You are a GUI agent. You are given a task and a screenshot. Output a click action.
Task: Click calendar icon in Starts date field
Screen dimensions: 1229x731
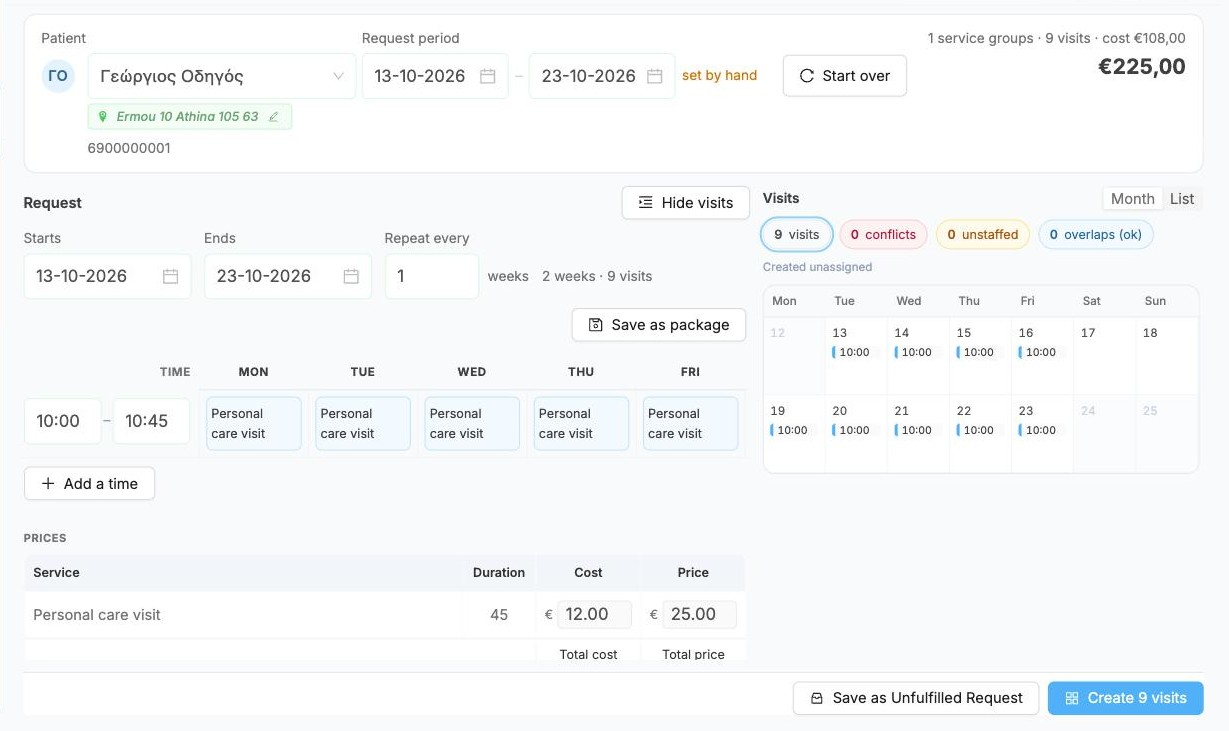[x=170, y=276]
